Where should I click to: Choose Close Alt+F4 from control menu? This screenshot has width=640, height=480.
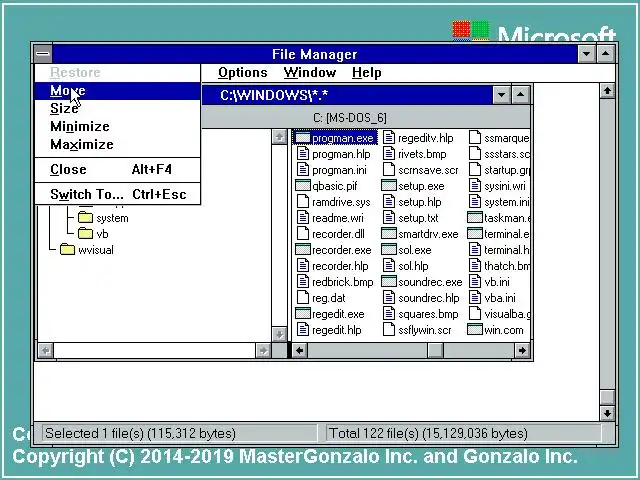[x=118, y=169]
